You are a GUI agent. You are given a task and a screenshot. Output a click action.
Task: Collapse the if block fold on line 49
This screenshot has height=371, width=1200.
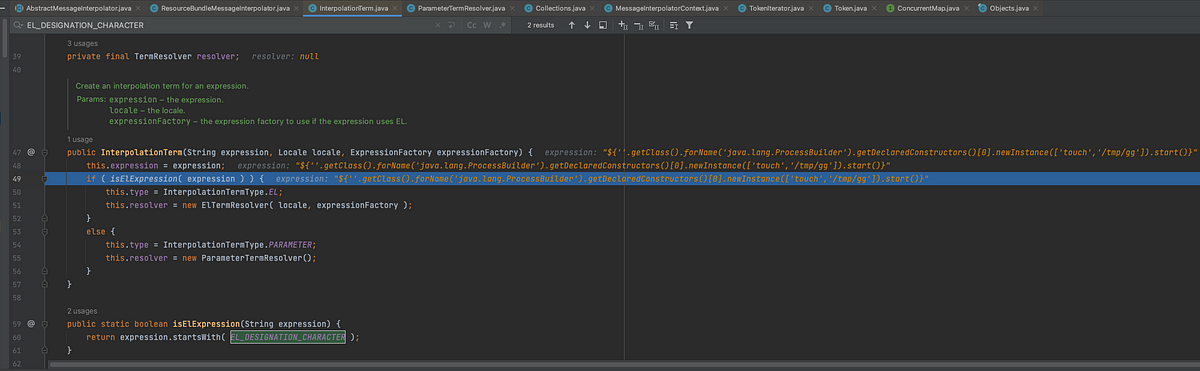(x=44, y=178)
